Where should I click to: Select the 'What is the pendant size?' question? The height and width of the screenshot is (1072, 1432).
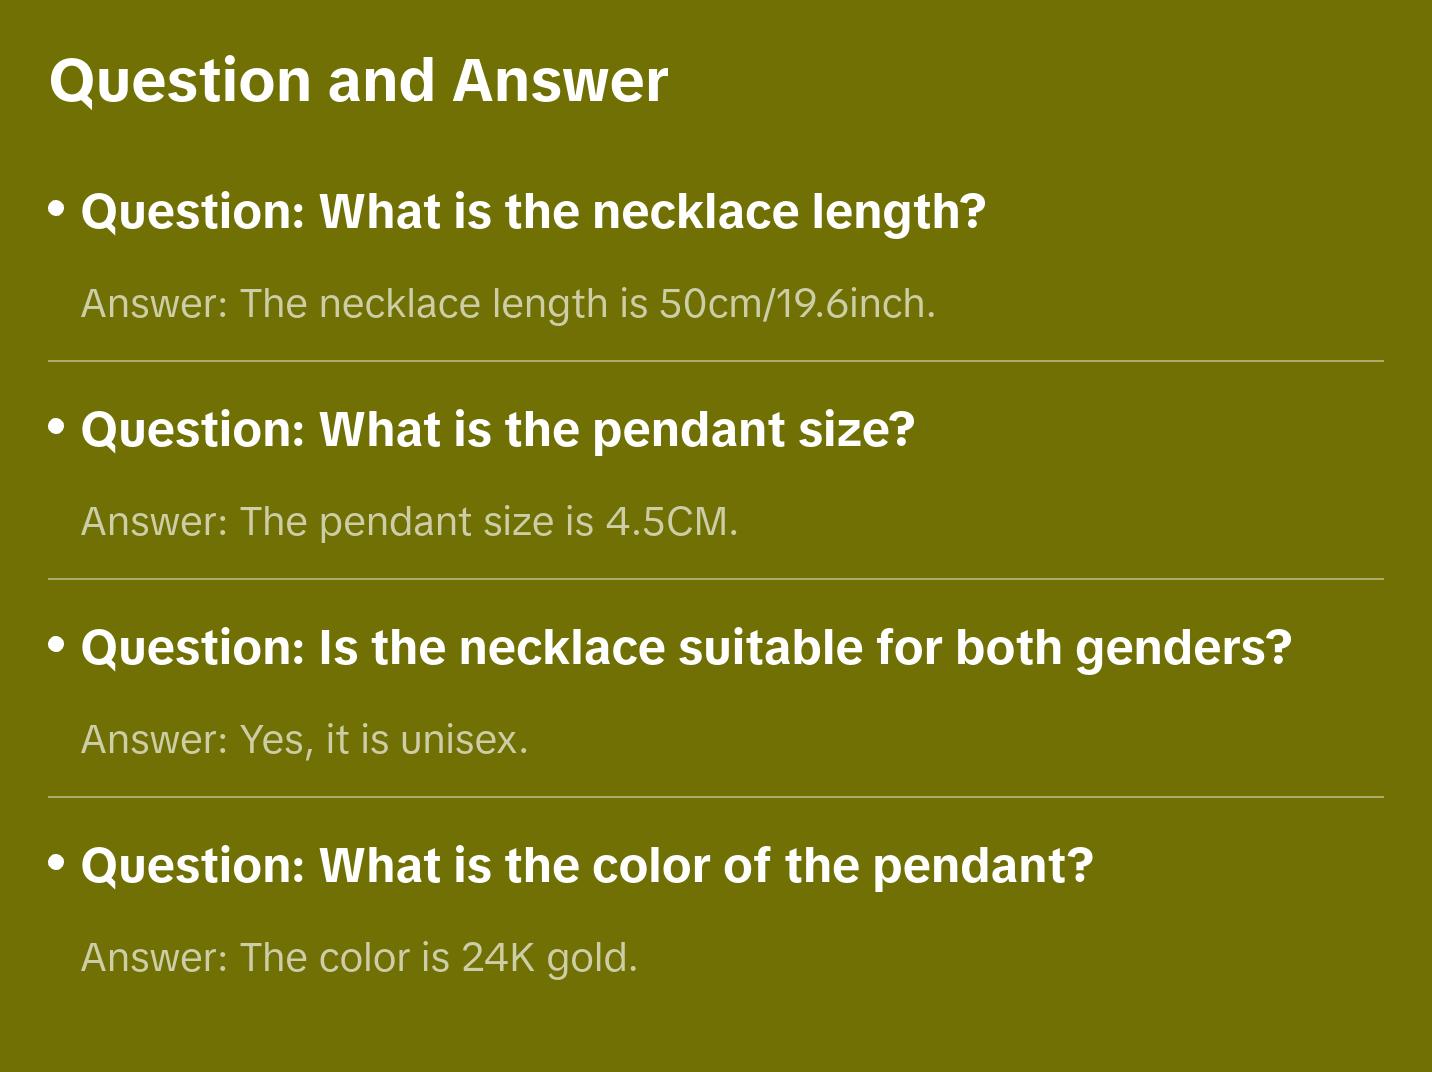497,430
